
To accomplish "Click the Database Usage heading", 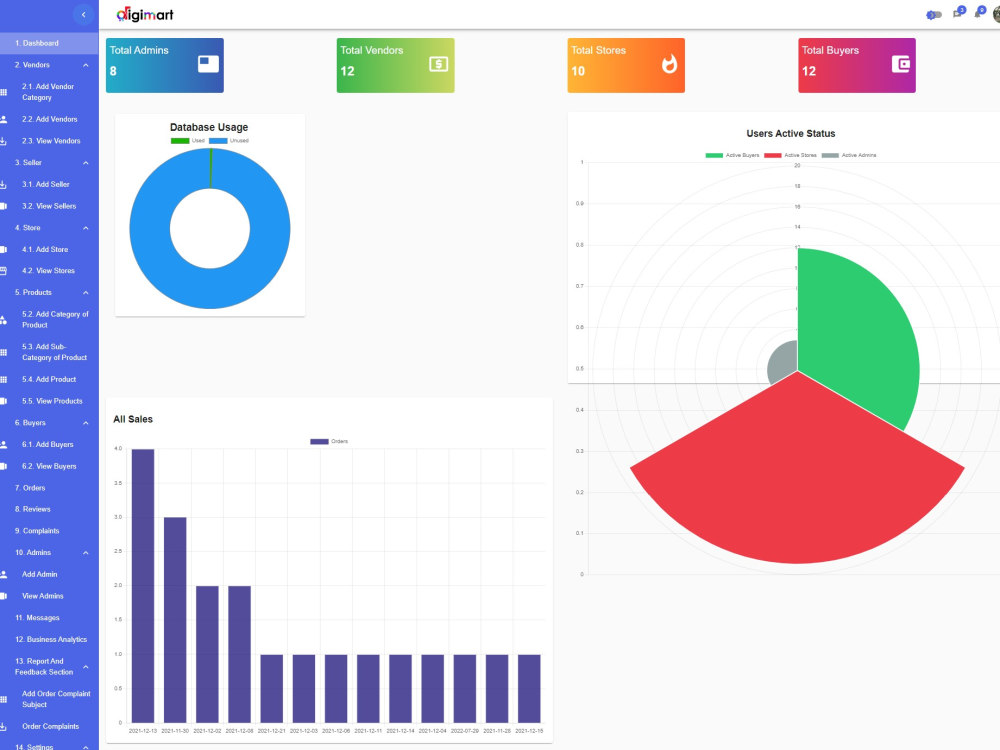I will [x=209, y=127].
